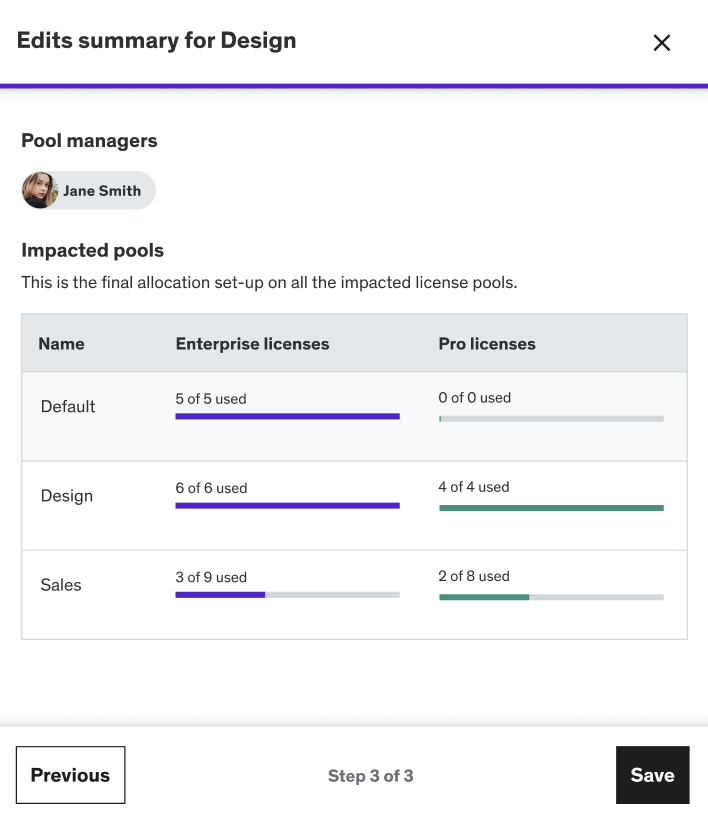
Task: Close the Edits summary dialog
Action: (661, 43)
